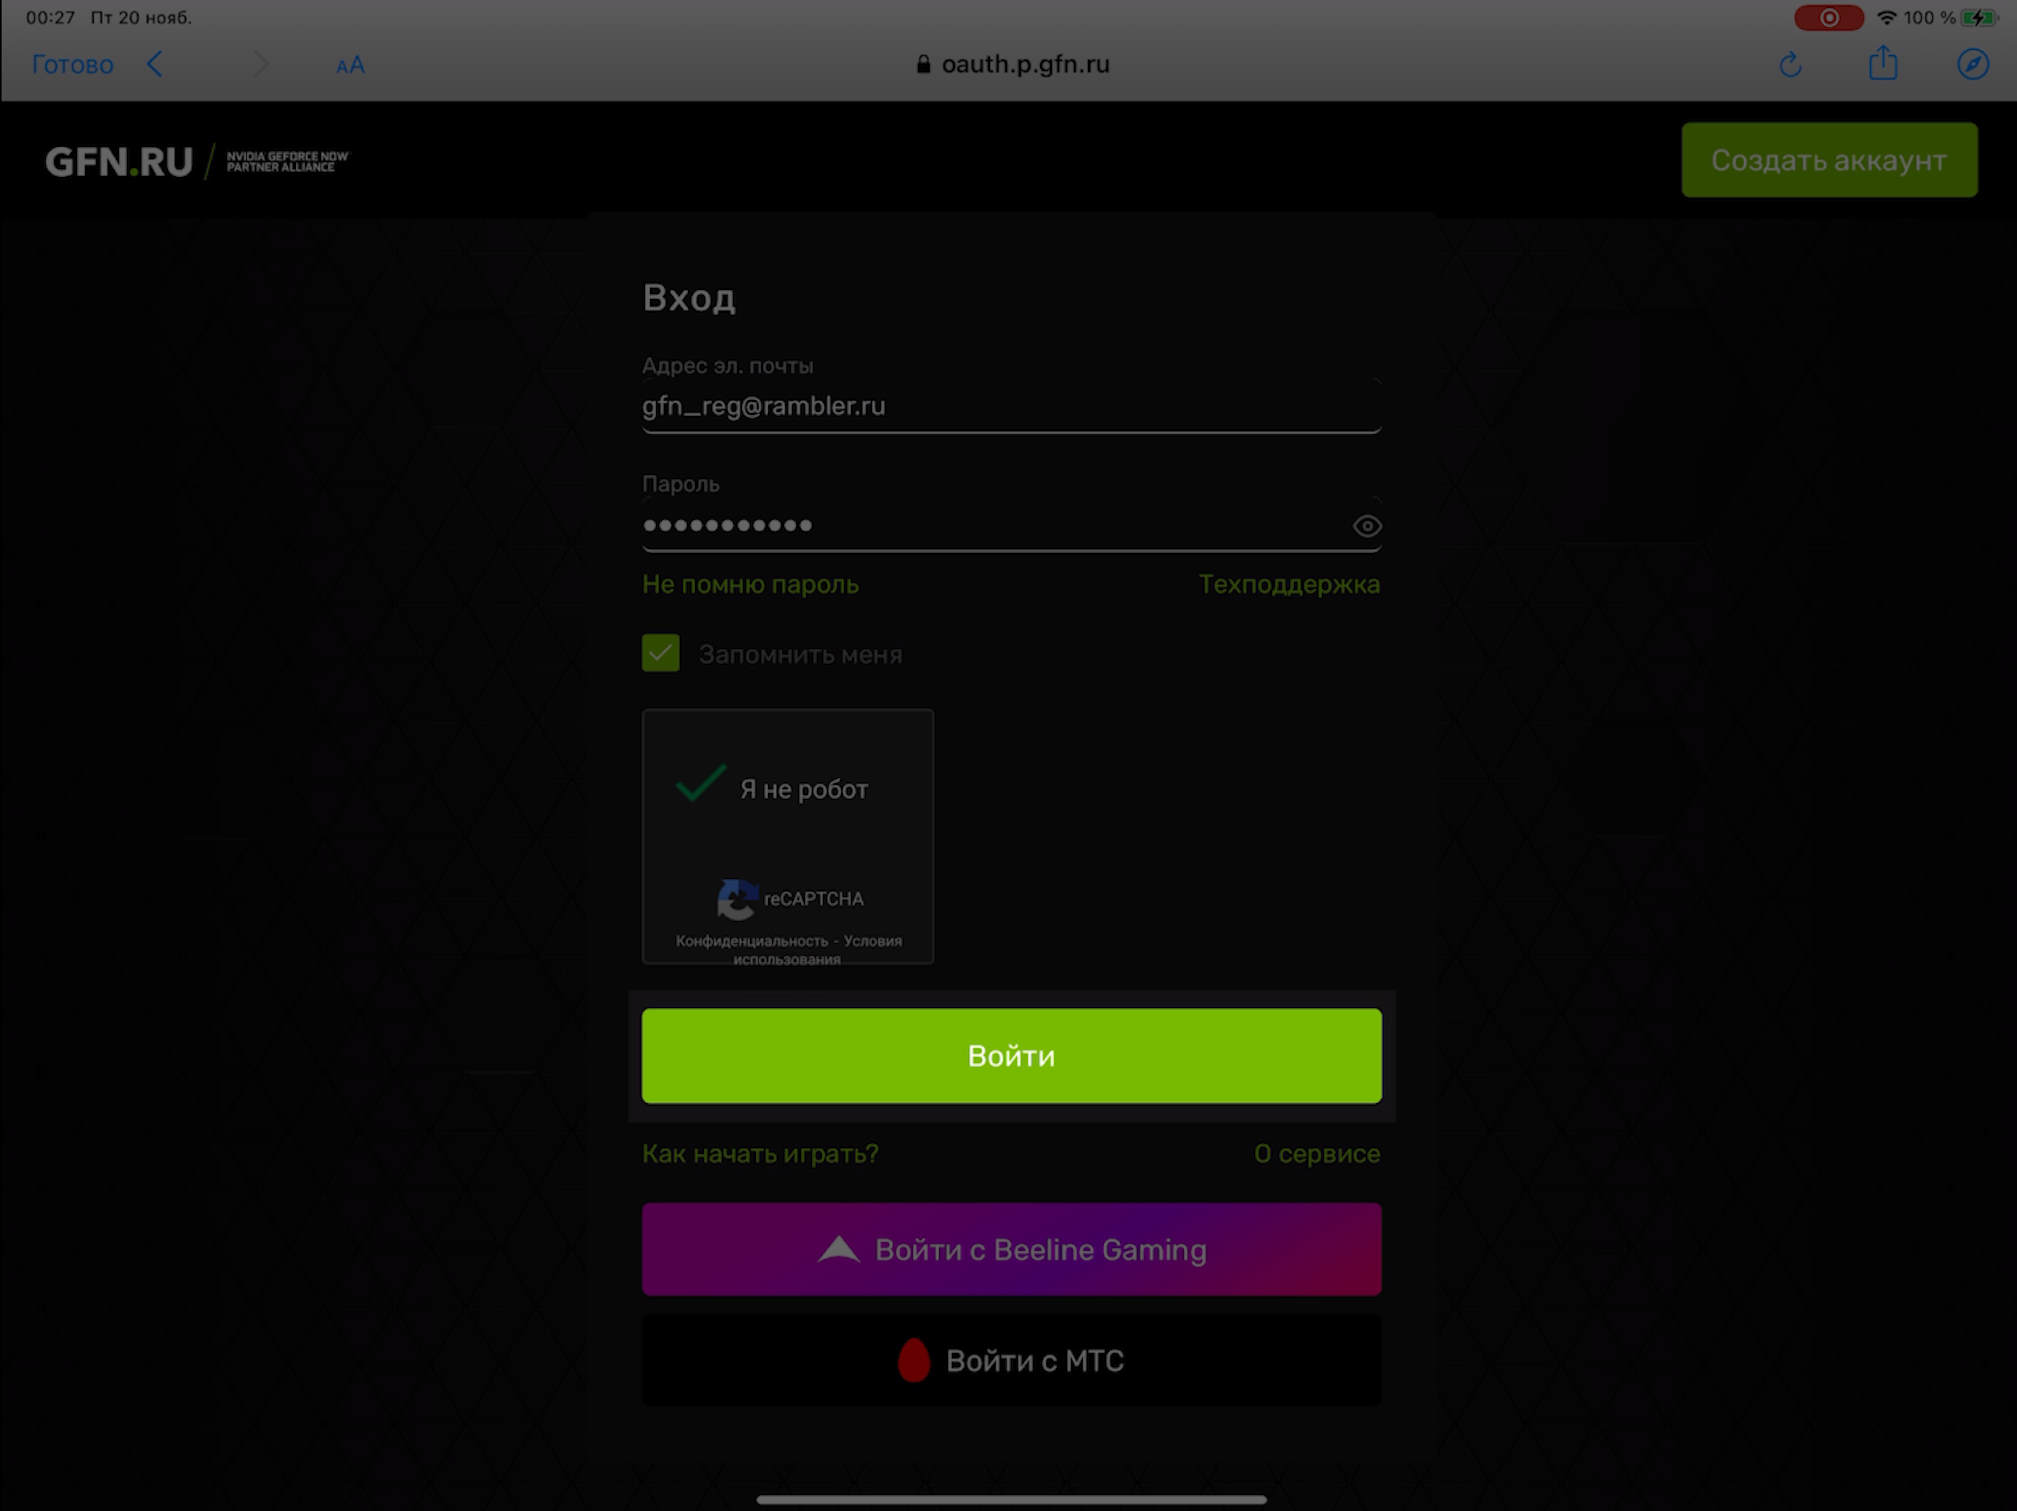Tap the red screen recording indicator

pyautogui.click(x=1828, y=17)
